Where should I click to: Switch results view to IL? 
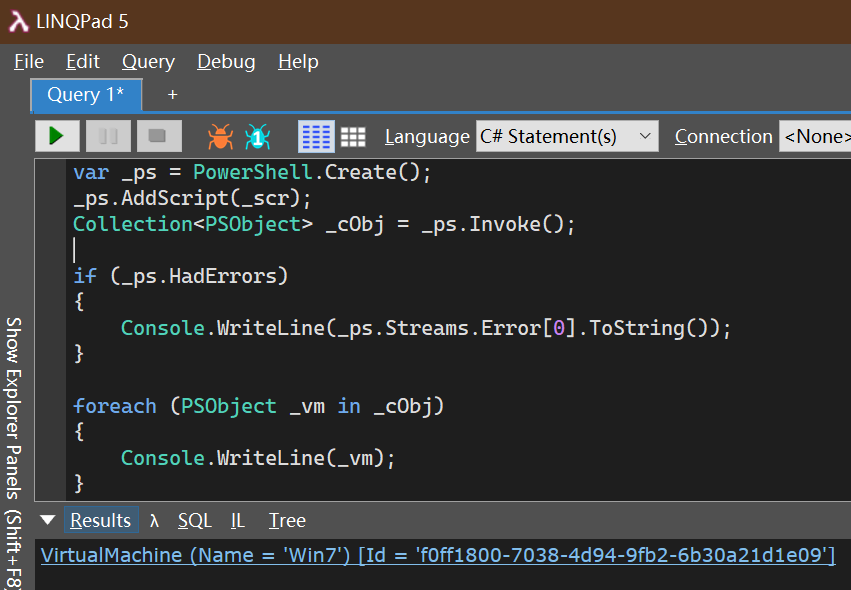click(x=238, y=520)
